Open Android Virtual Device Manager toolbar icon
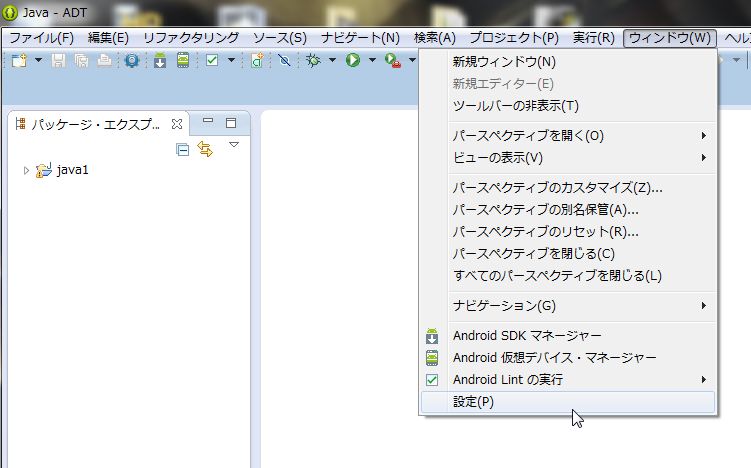751x468 pixels. tap(183, 60)
